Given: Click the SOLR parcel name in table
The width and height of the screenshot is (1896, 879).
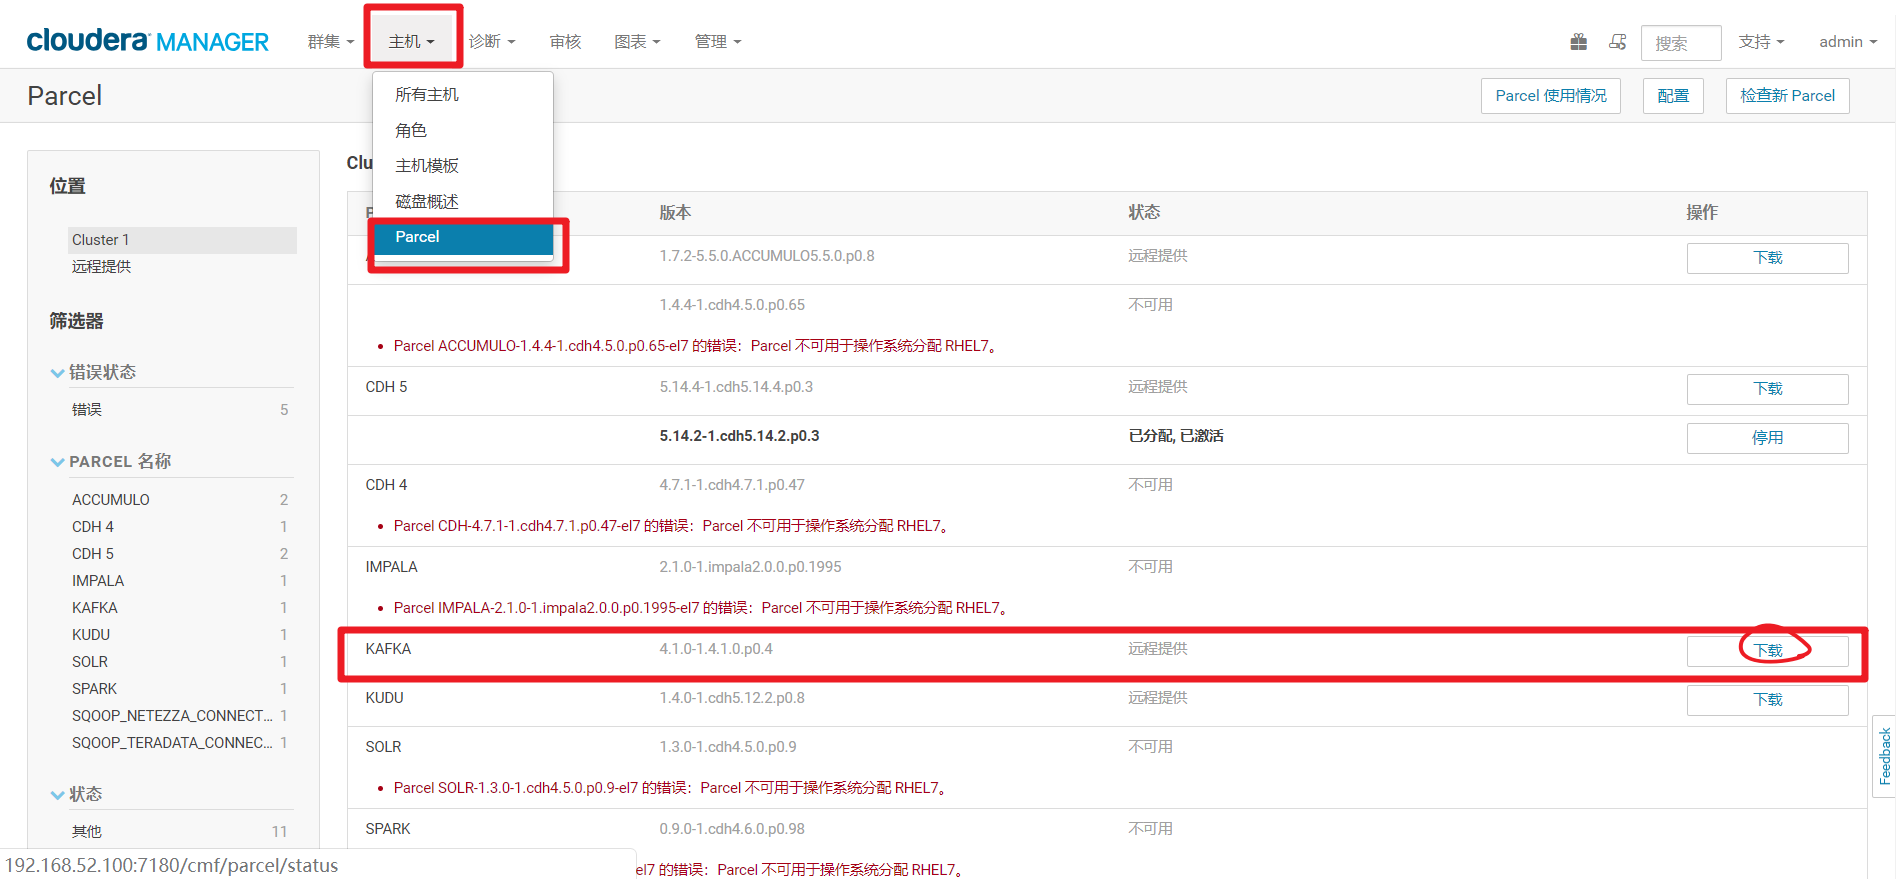Looking at the screenshot, I should pyautogui.click(x=383, y=747).
